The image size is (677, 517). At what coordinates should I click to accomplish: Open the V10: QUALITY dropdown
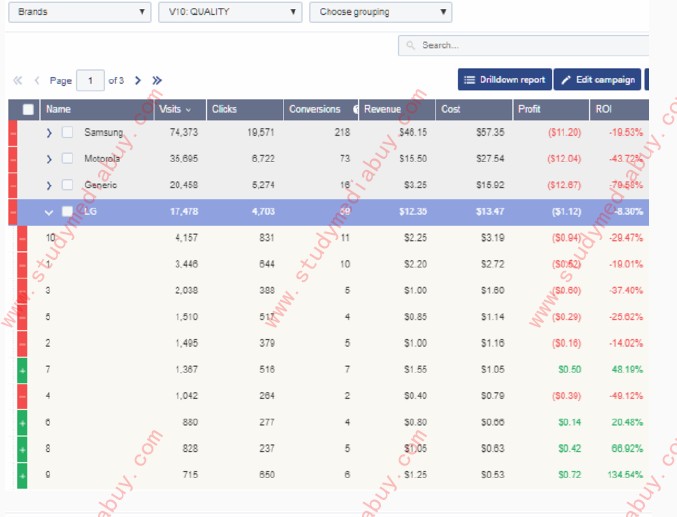pyautogui.click(x=230, y=12)
